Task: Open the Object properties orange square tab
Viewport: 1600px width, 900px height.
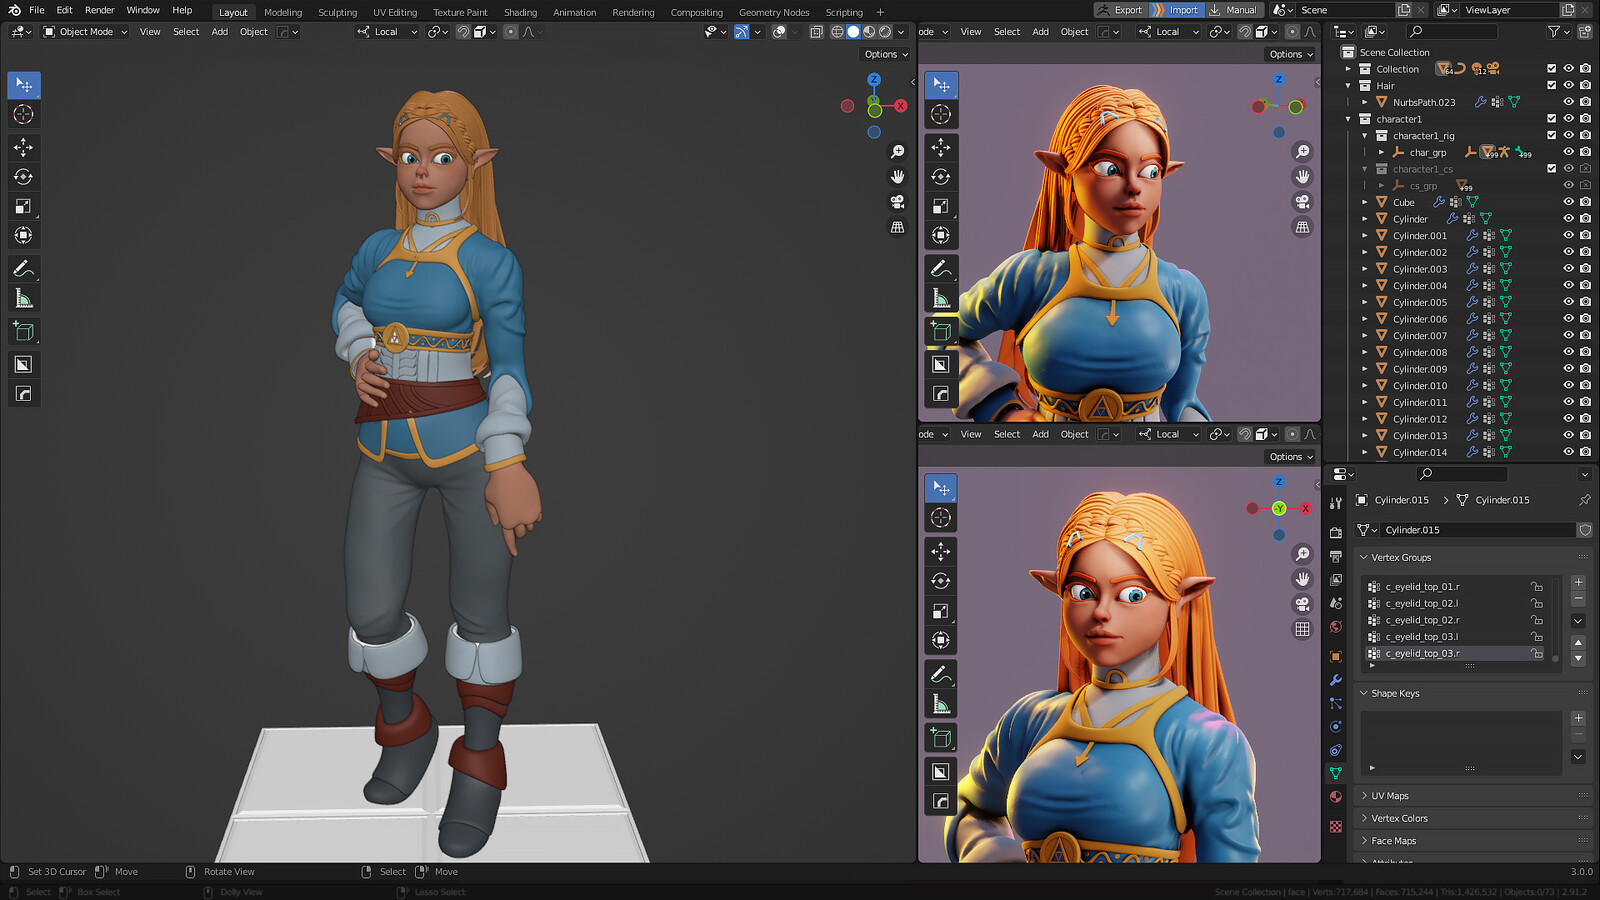Action: 1336,657
